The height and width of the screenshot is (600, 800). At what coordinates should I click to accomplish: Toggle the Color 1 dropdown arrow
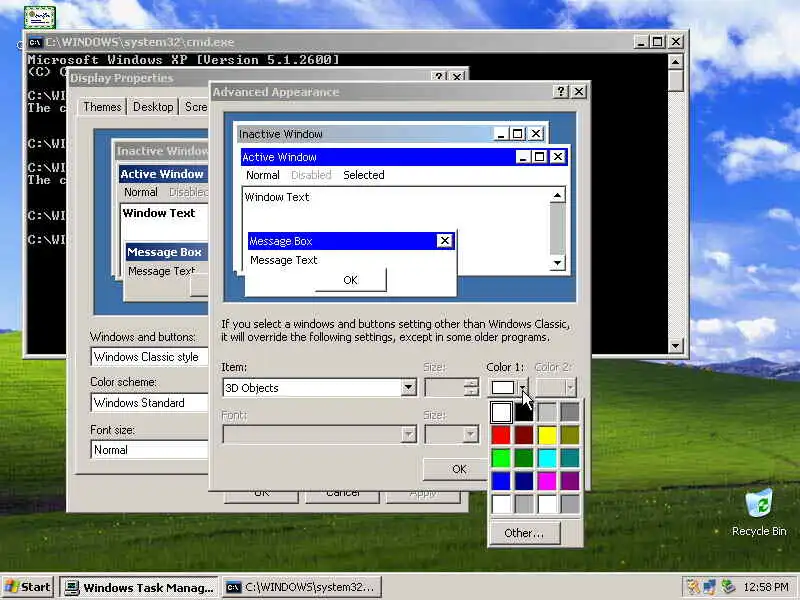click(x=523, y=388)
